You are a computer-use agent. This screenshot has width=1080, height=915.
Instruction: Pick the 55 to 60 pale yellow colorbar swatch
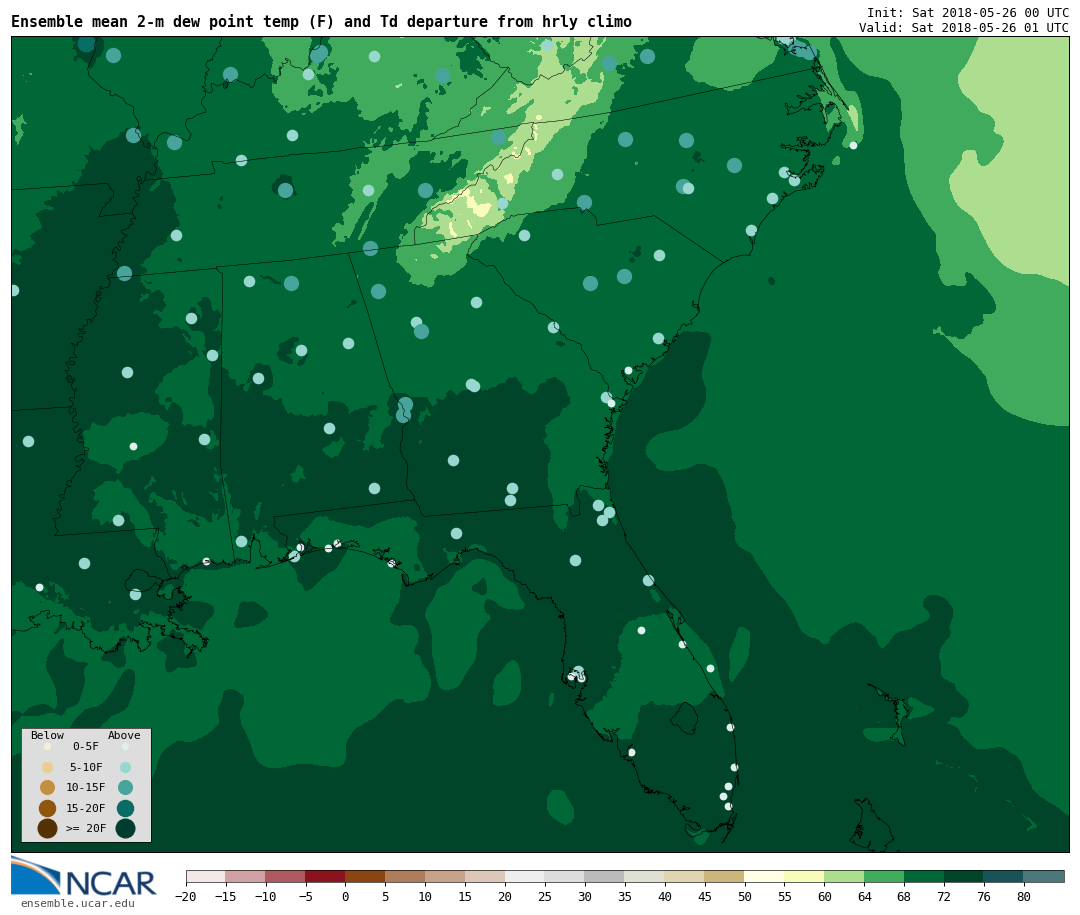tap(805, 877)
